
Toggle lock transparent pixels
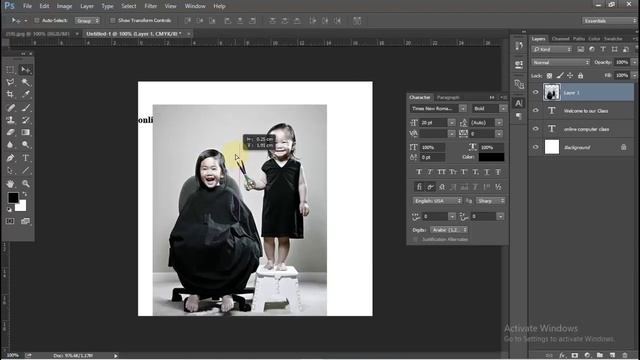click(x=549, y=76)
